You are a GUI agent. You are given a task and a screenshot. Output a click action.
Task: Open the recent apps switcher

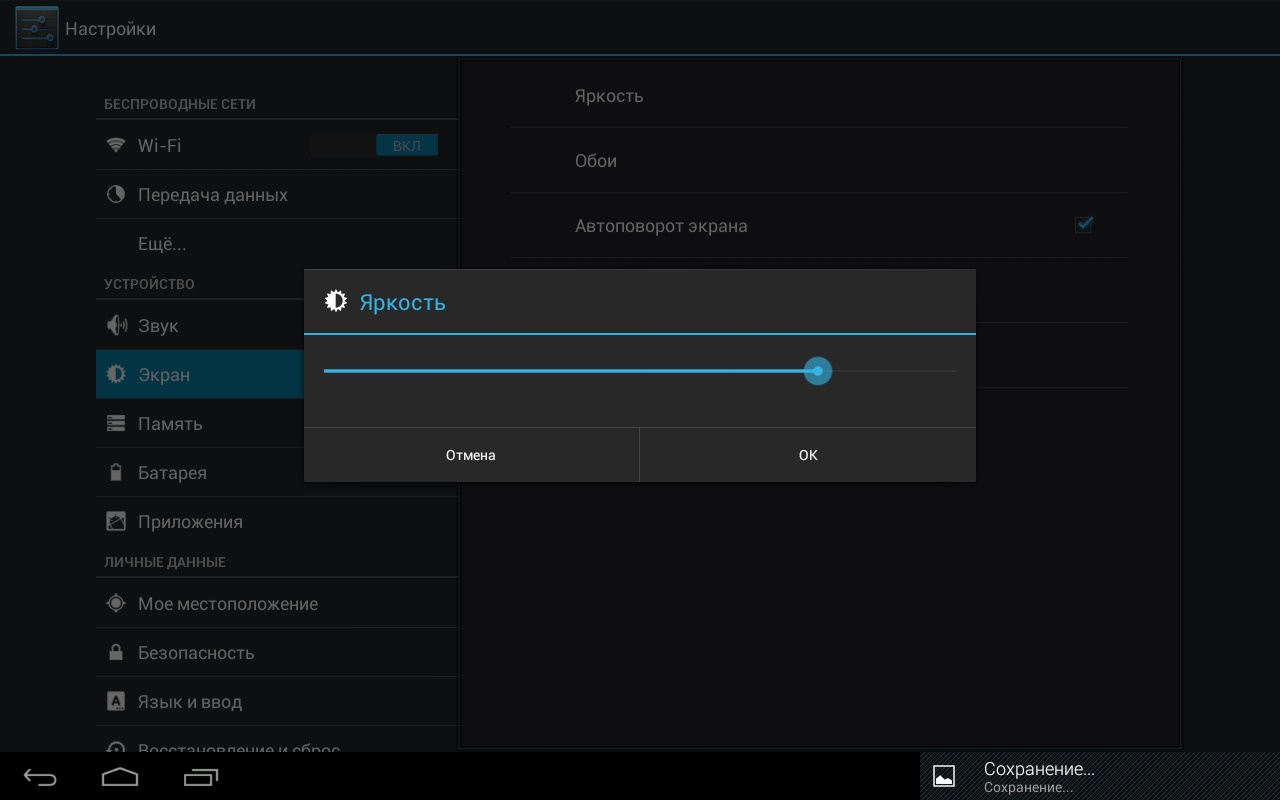pyautogui.click(x=201, y=777)
